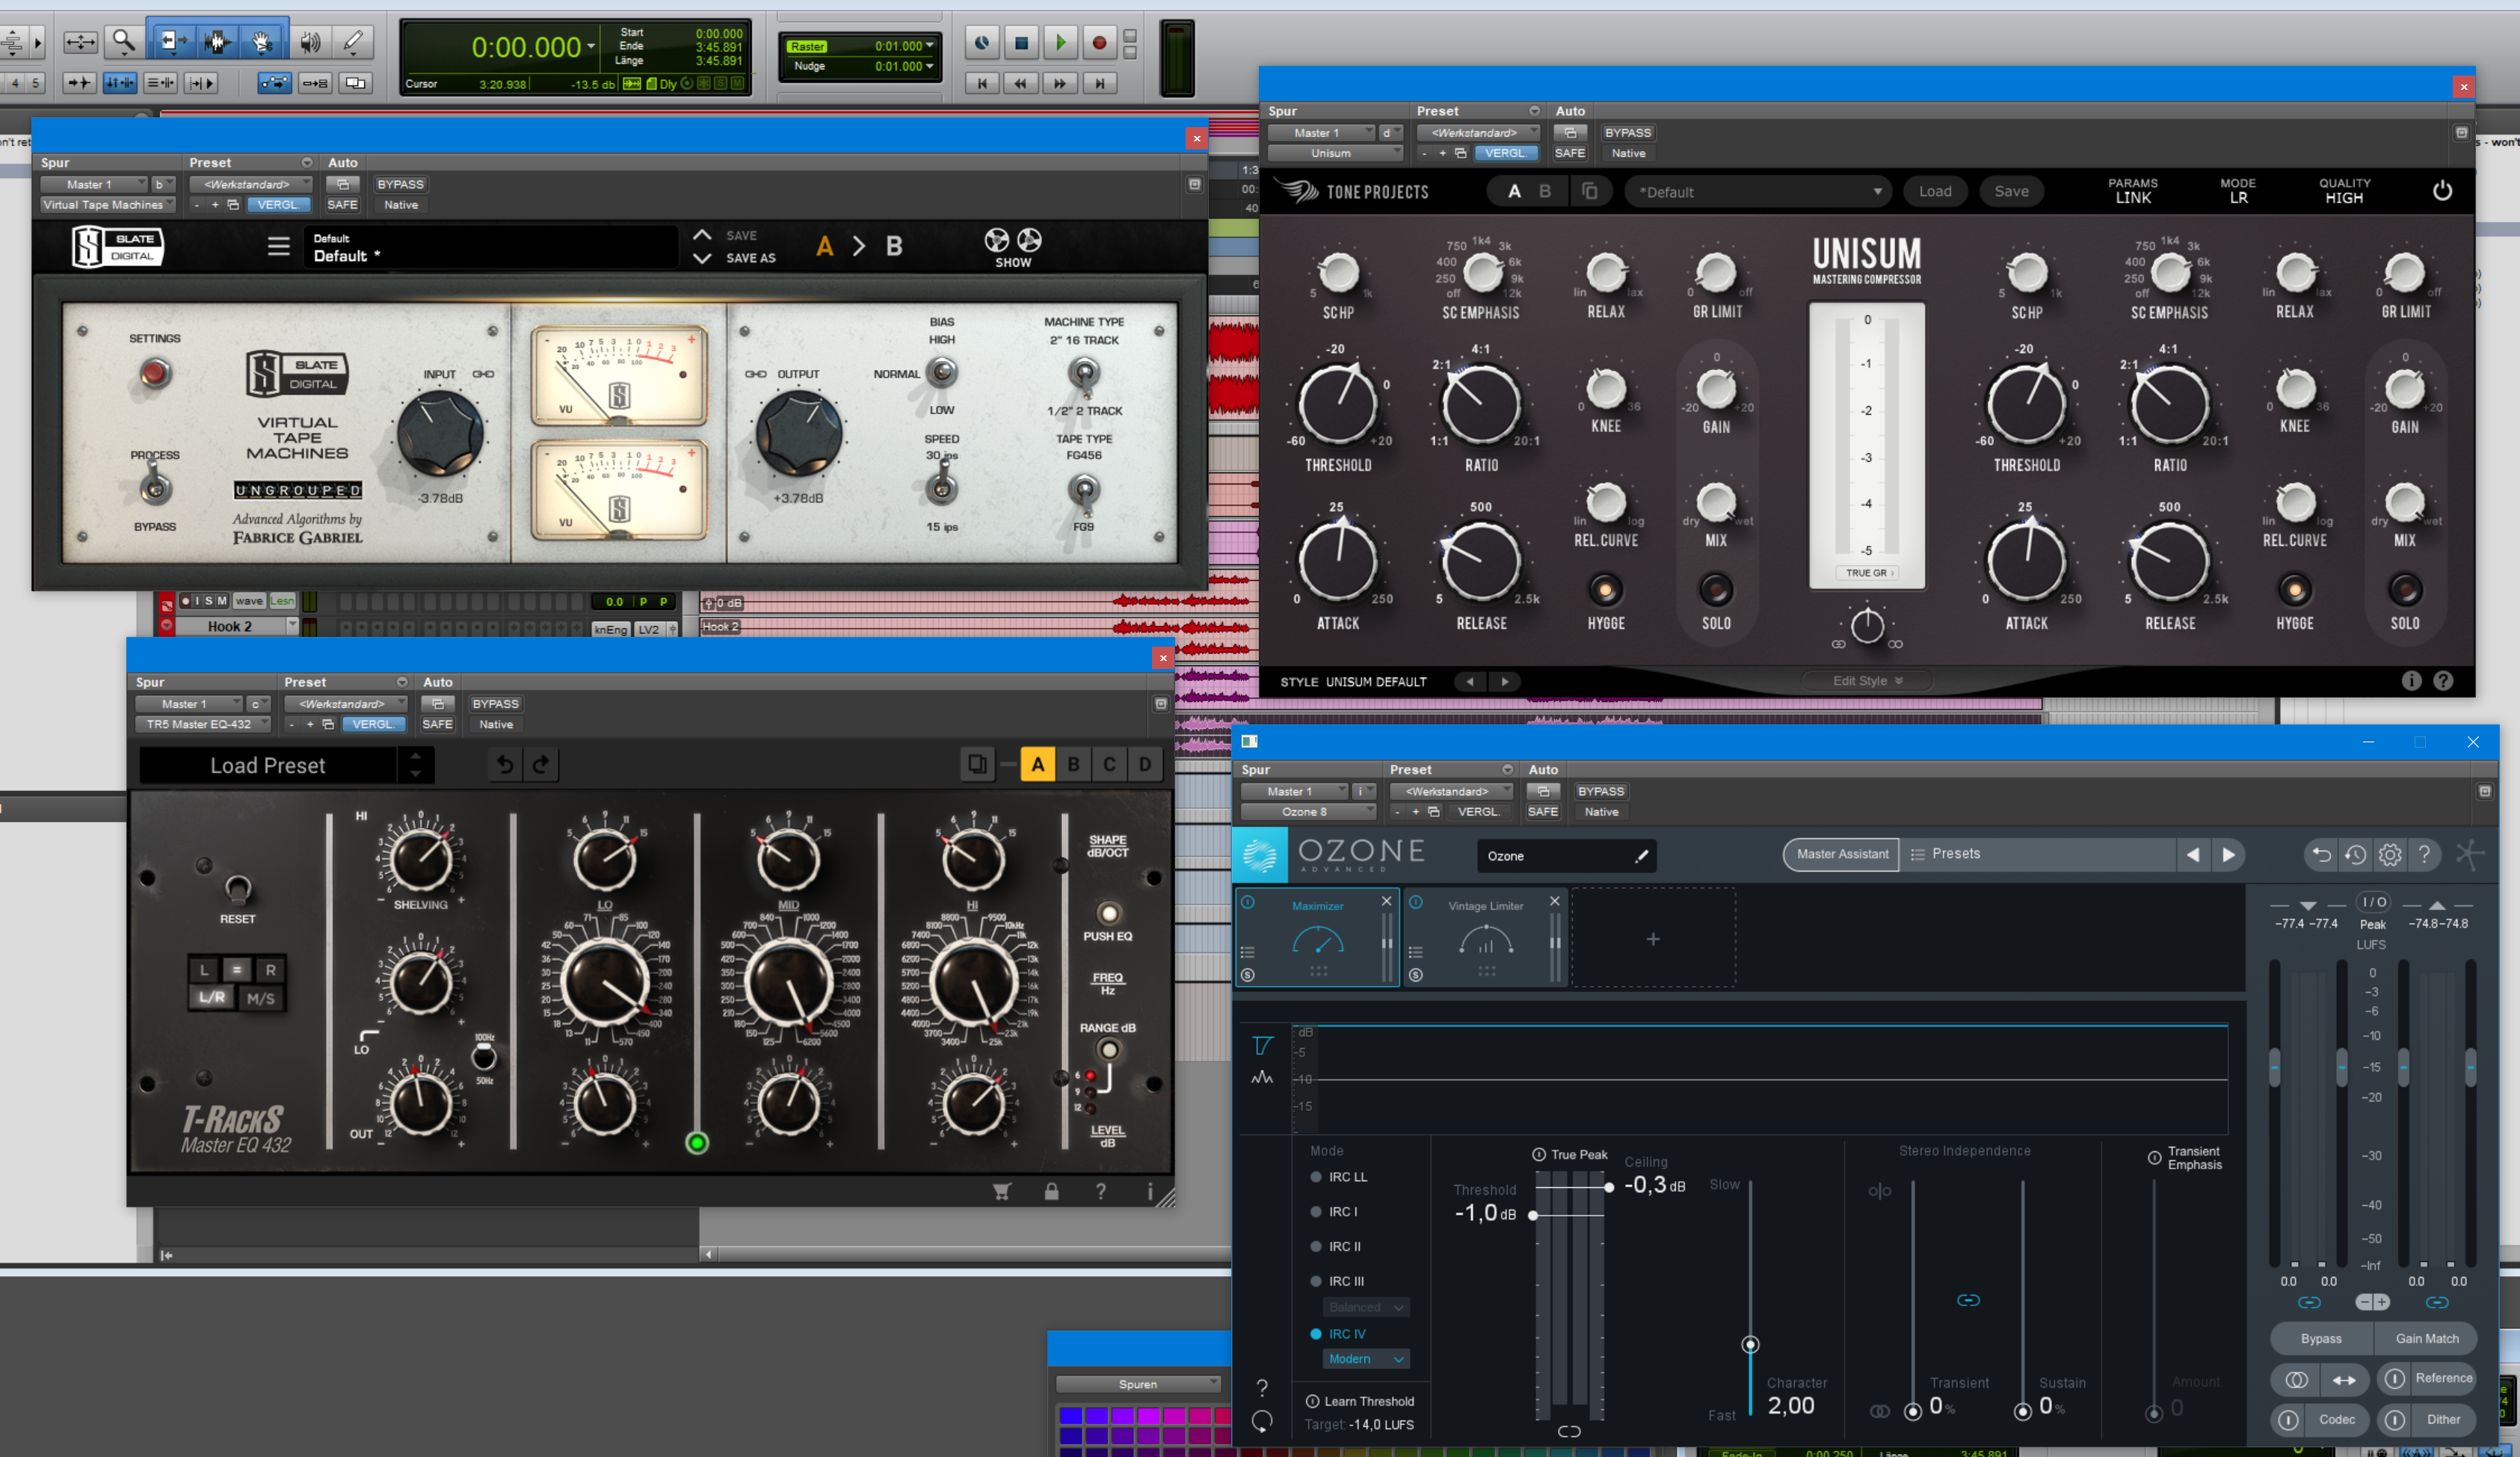This screenshot has width=2520, height=1457.
Task: Open Ozone settings gear icon
Action: tap(2389, 855)
